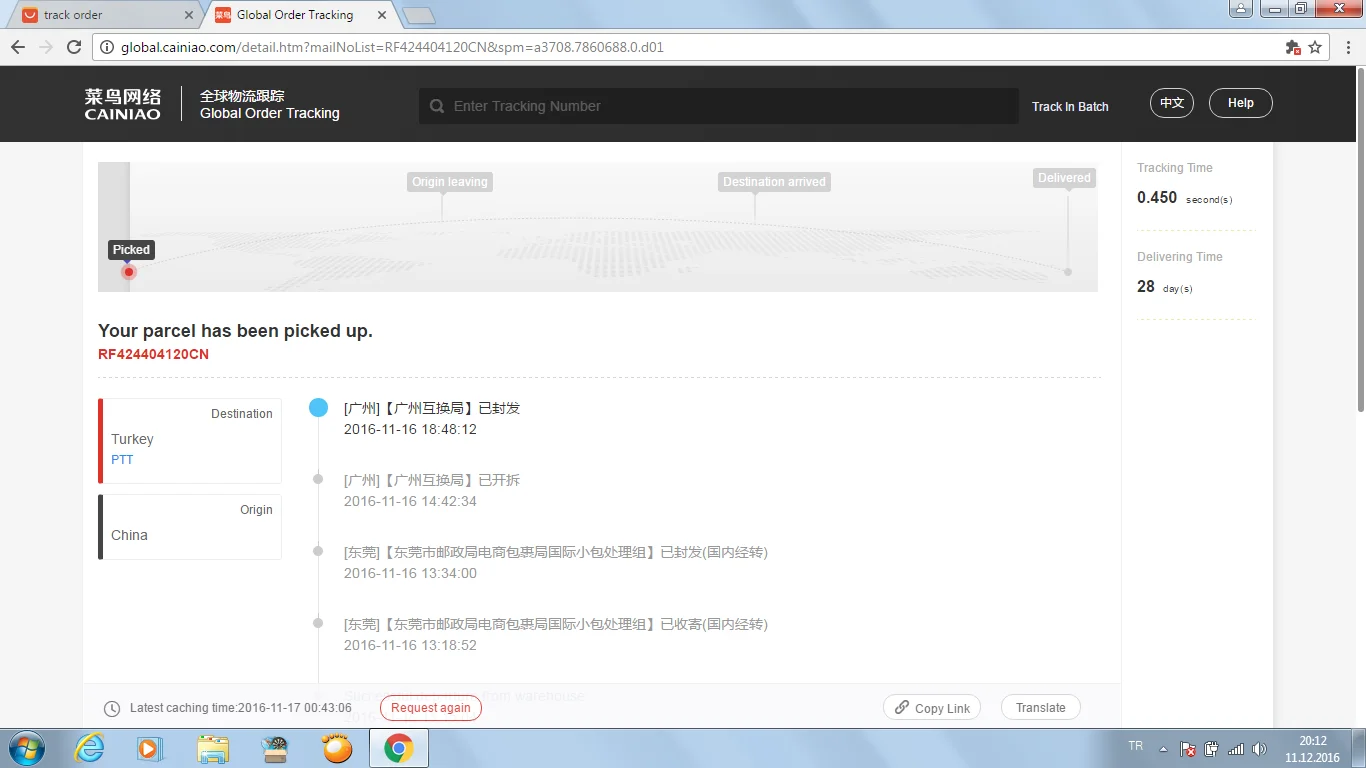Click the Request again button
This screenshot has width=1366, height=768.
(431, 708)
